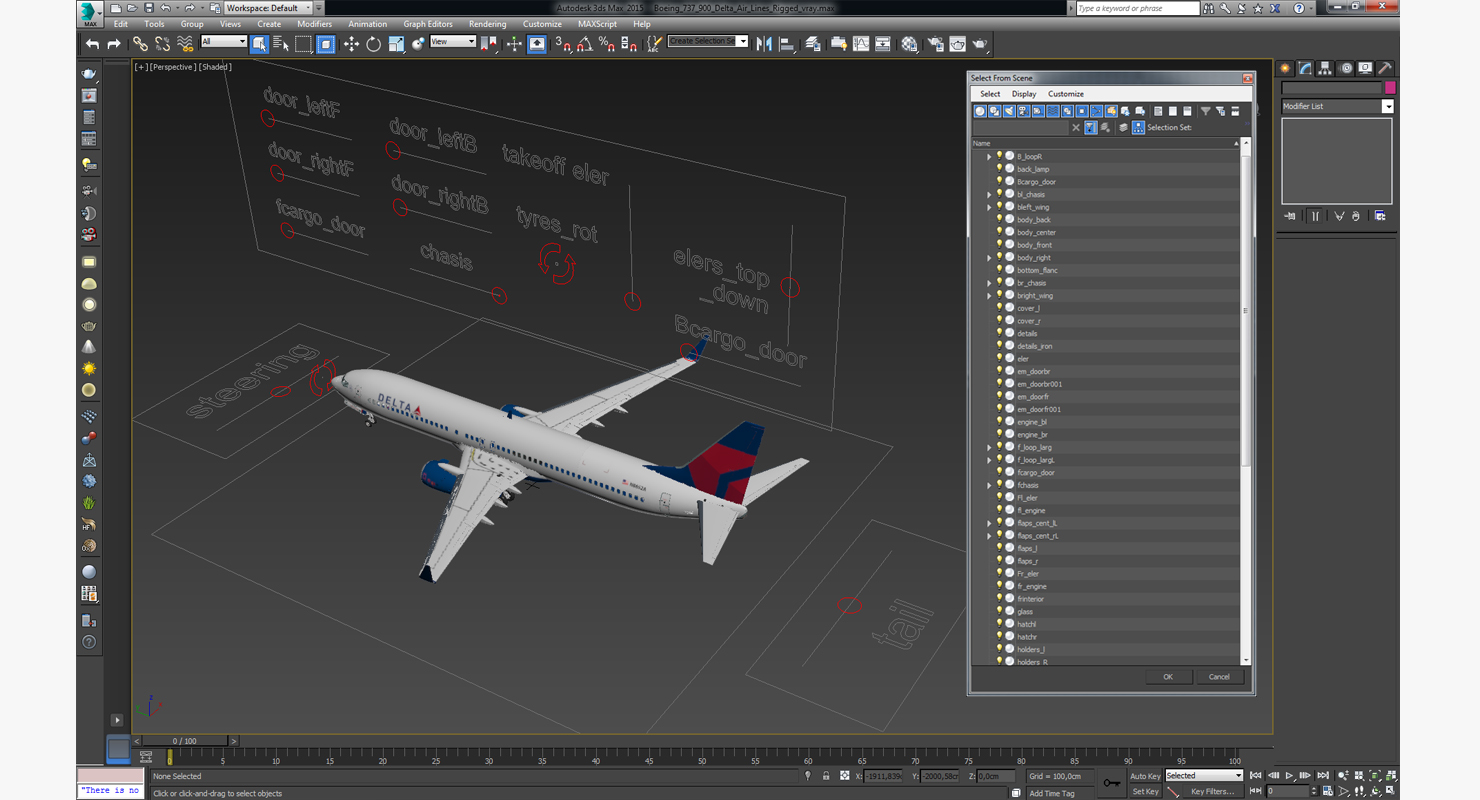Open the Utilities panel hammer tab
The width and height of the screenshot is (1480, 800).
[x=1385, y=68]
